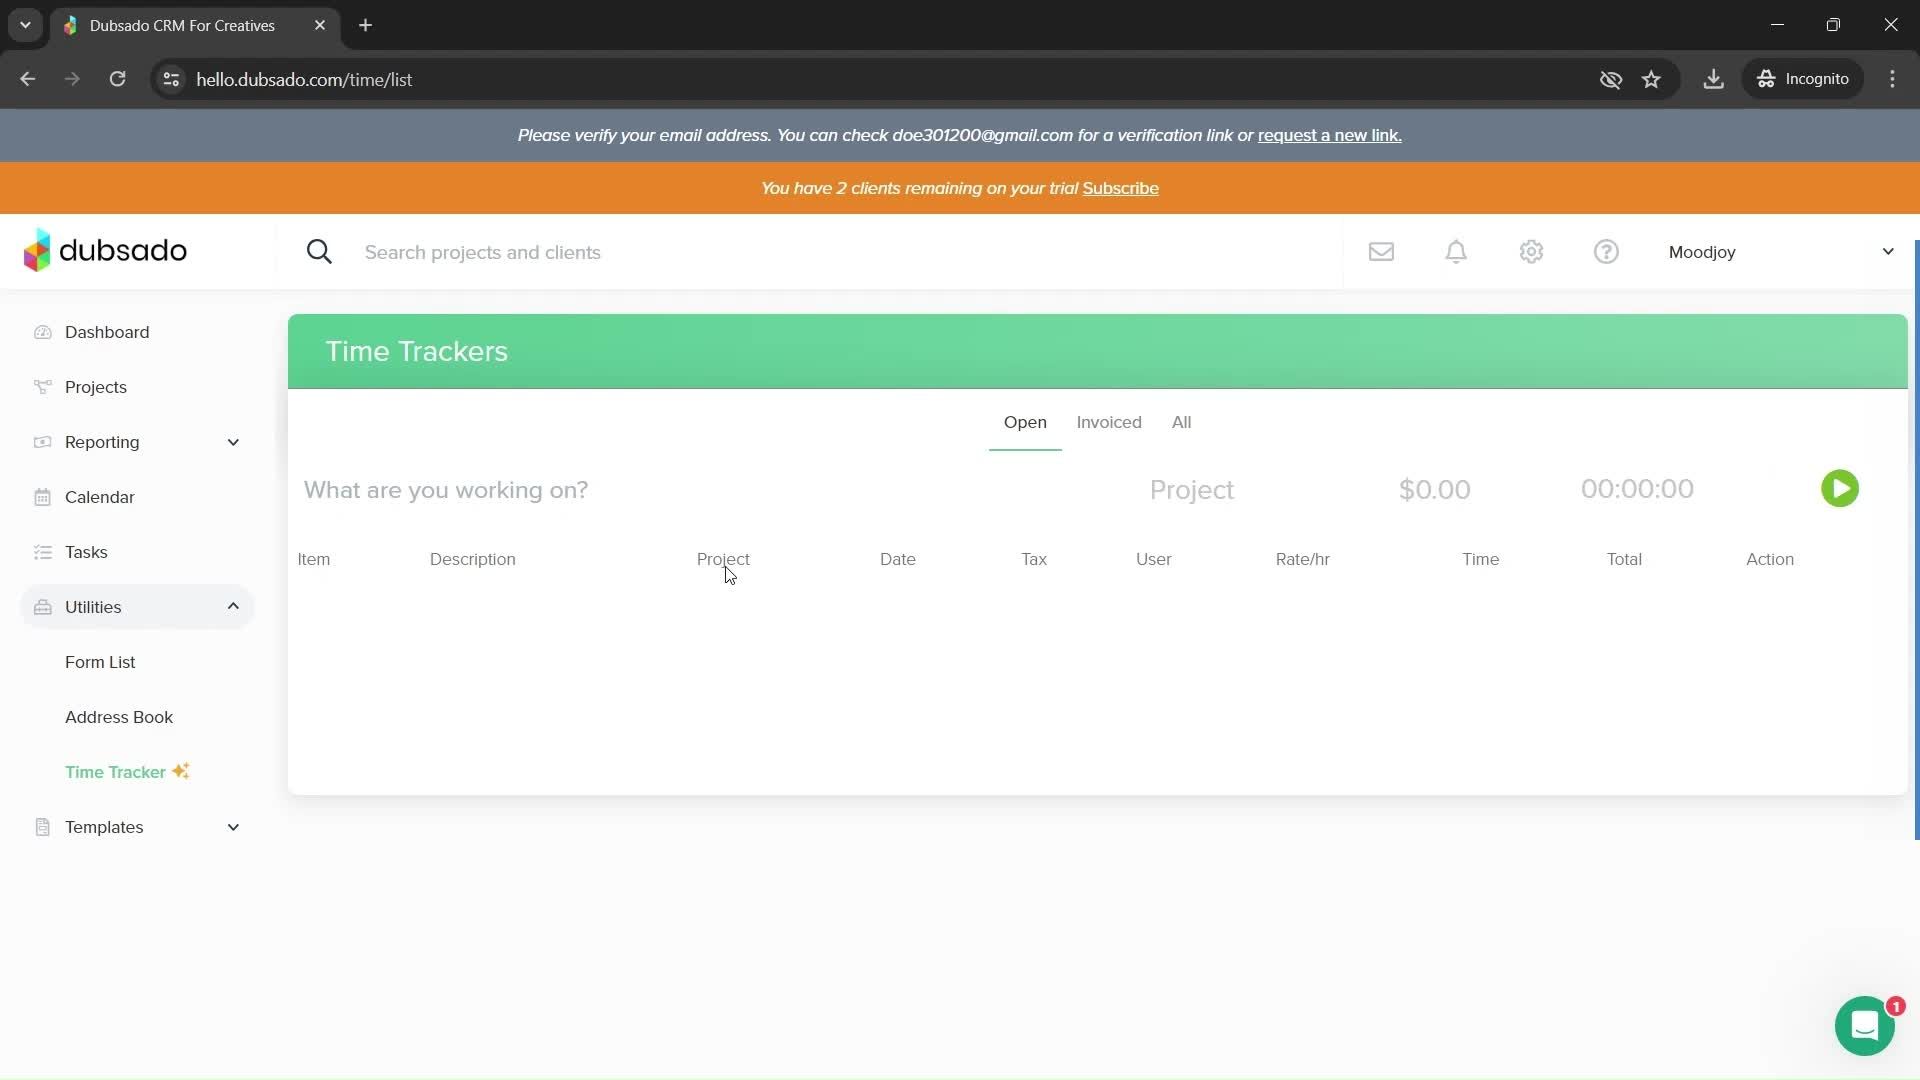The image size is (1920, 1080).
Task: Click the Utilities sidebar icon
Action: coord(42,607)
